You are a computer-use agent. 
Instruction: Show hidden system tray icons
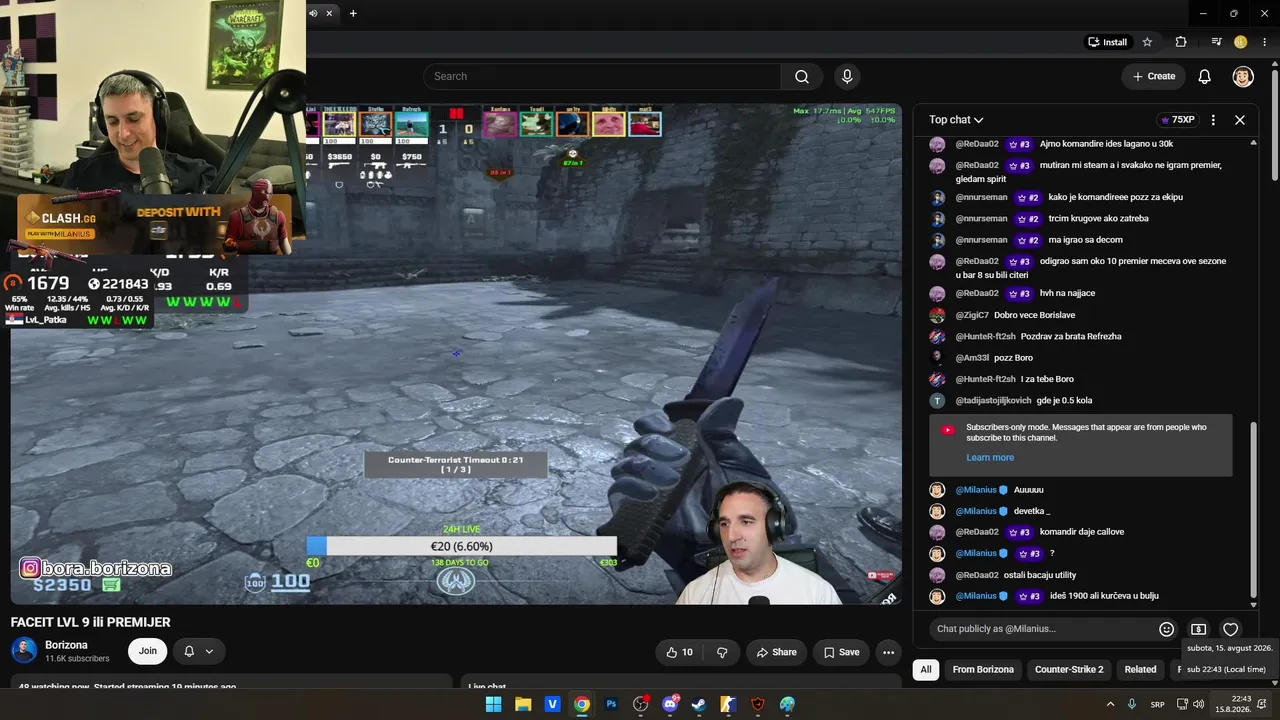point(1110,704)
